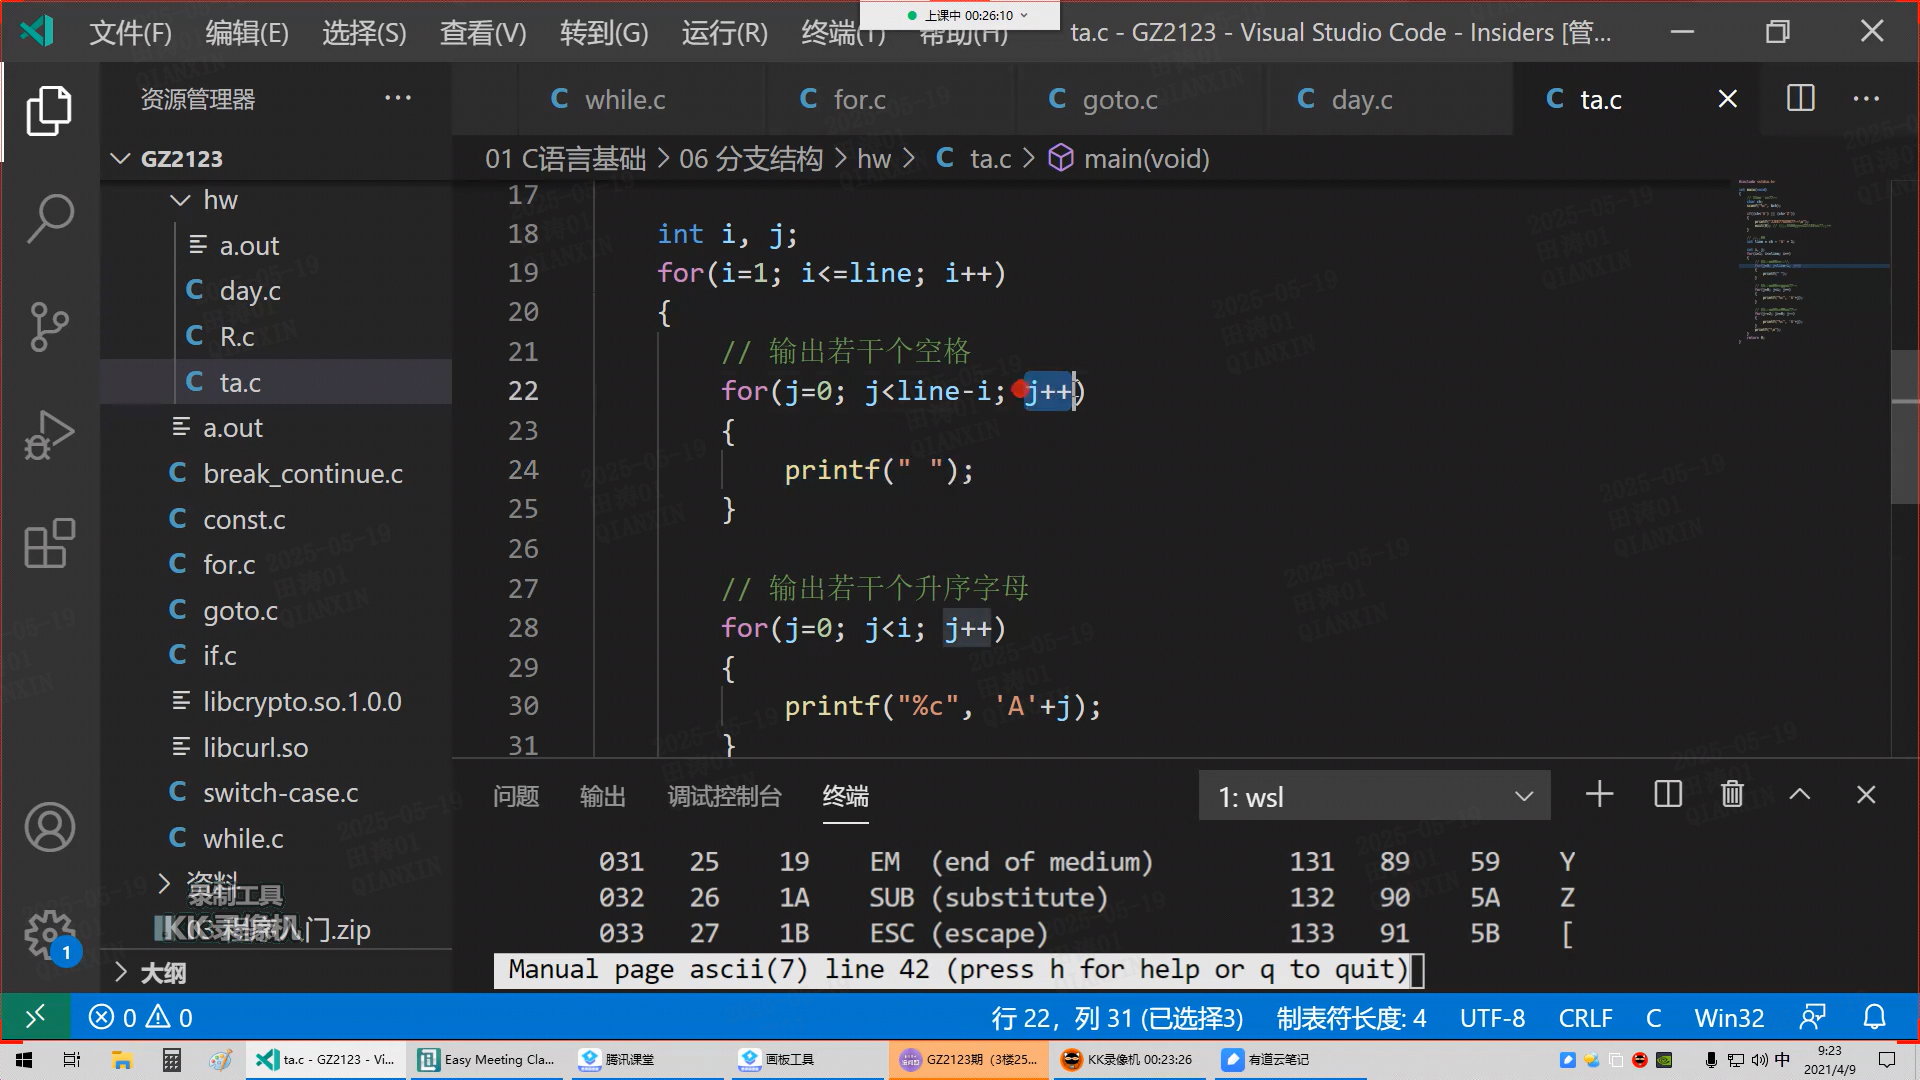The height and width of the screenshot is (1080, 1920).
Task: Switch to the goto.c editor tab
Action: (1118, 100)
